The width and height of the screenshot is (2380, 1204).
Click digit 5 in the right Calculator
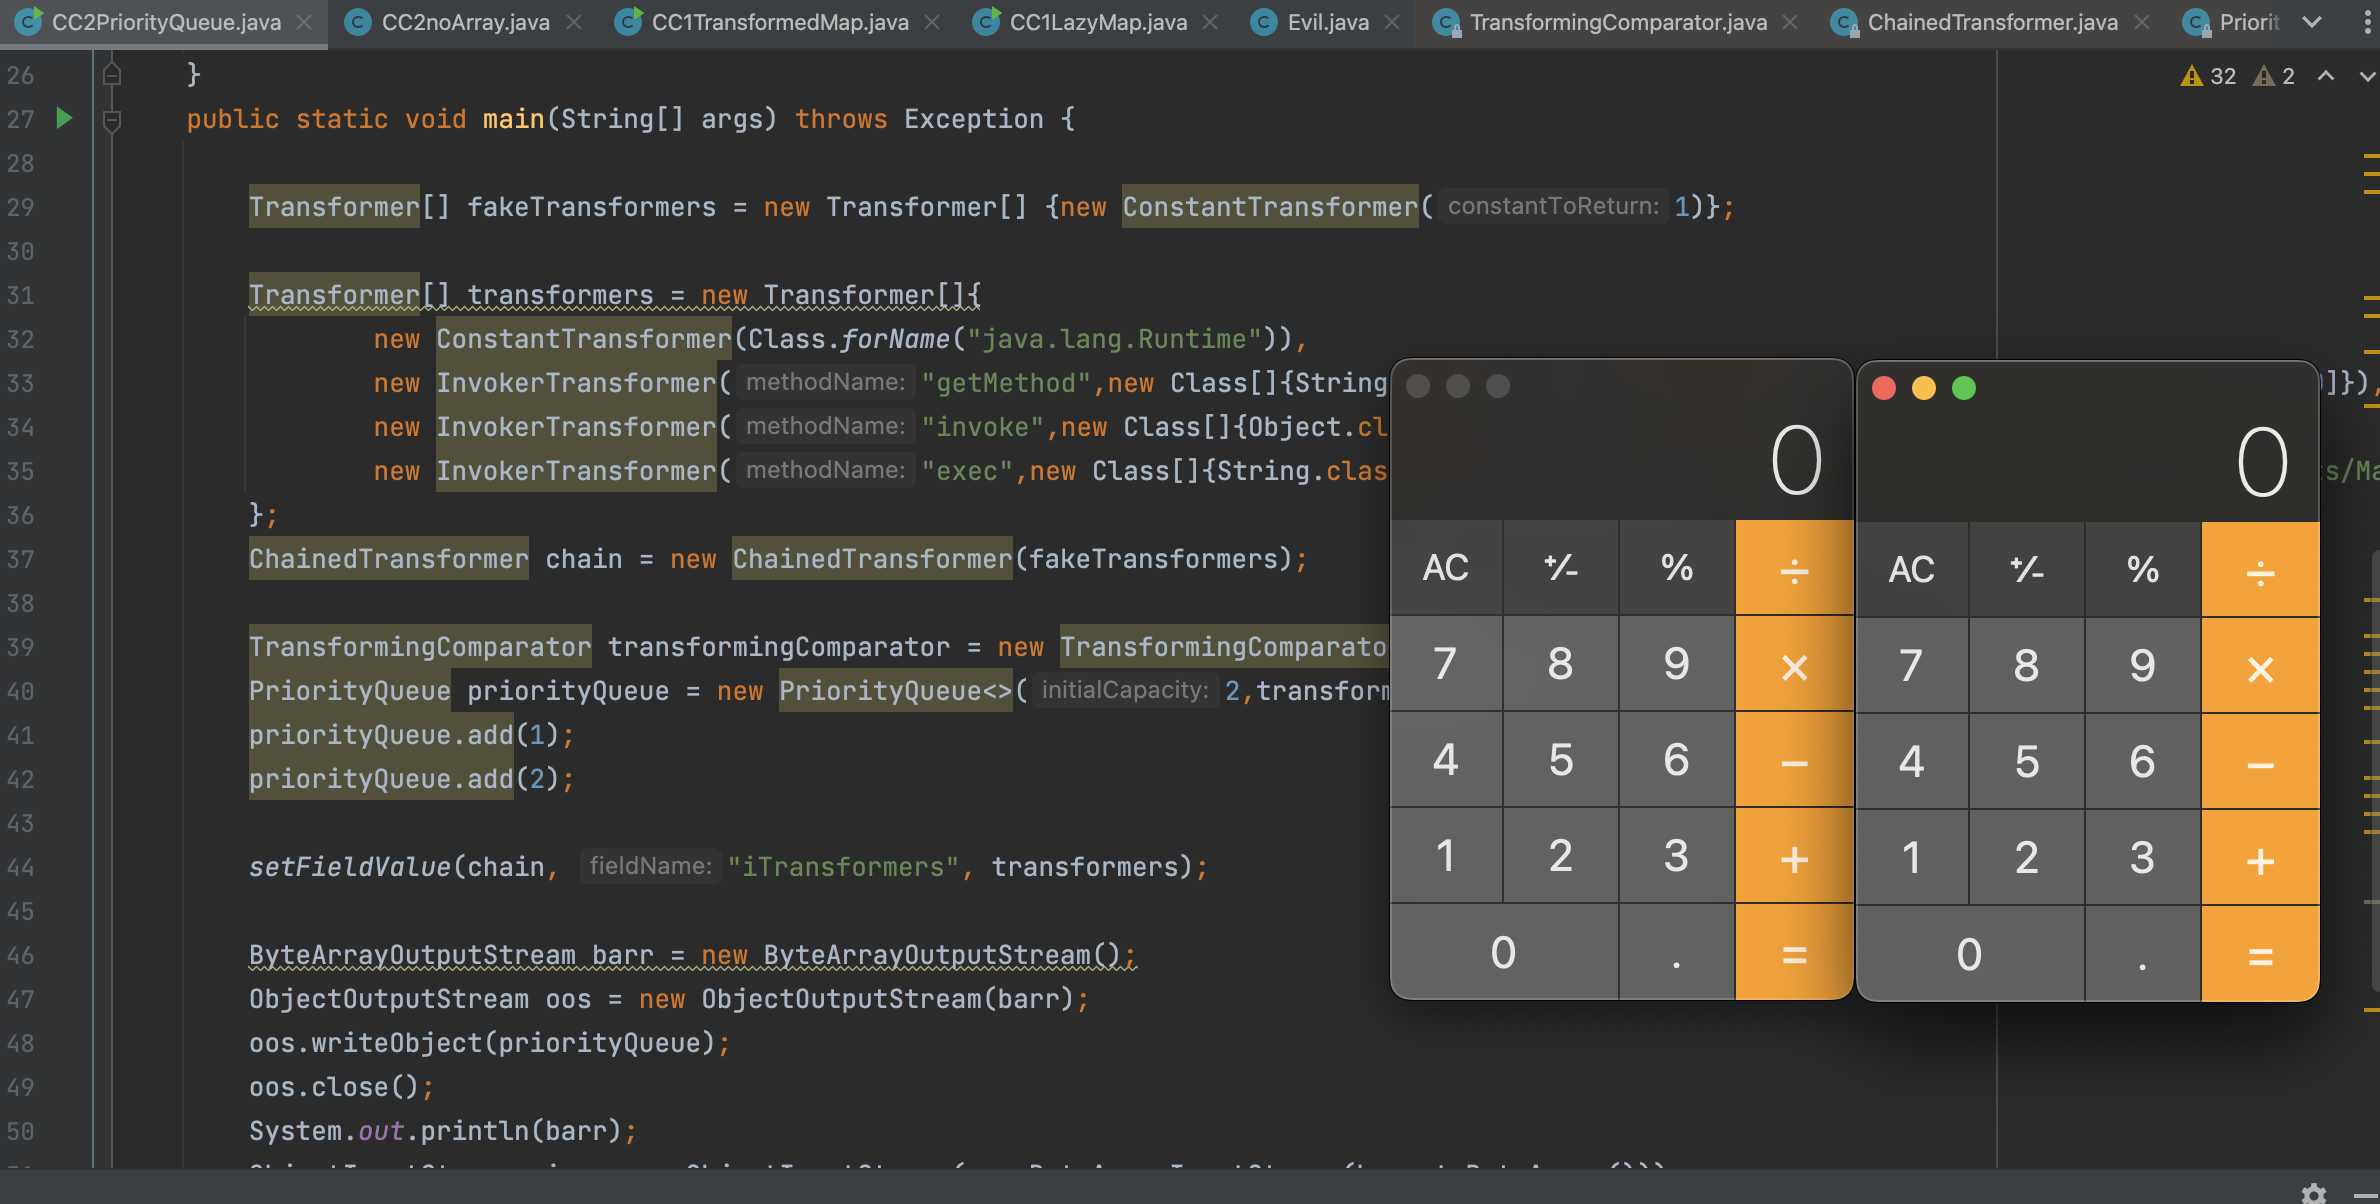coord(2027,762)
